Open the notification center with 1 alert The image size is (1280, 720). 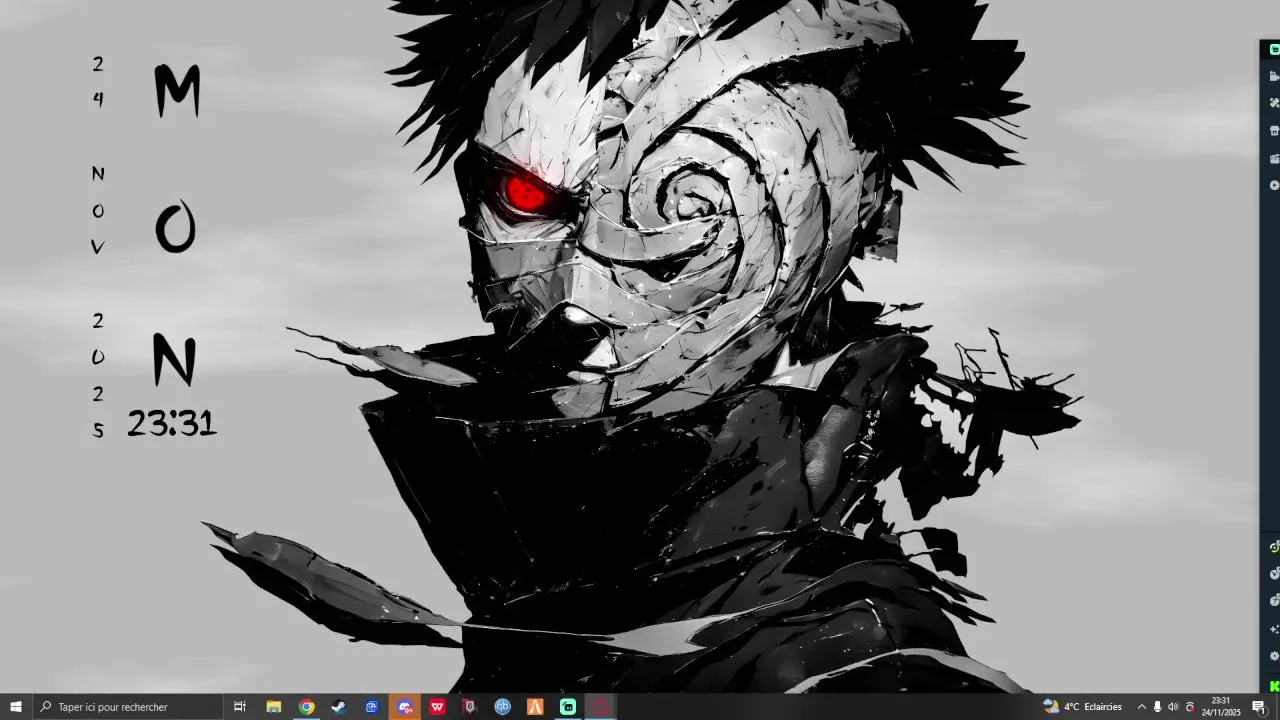(x=1259, y=707)
